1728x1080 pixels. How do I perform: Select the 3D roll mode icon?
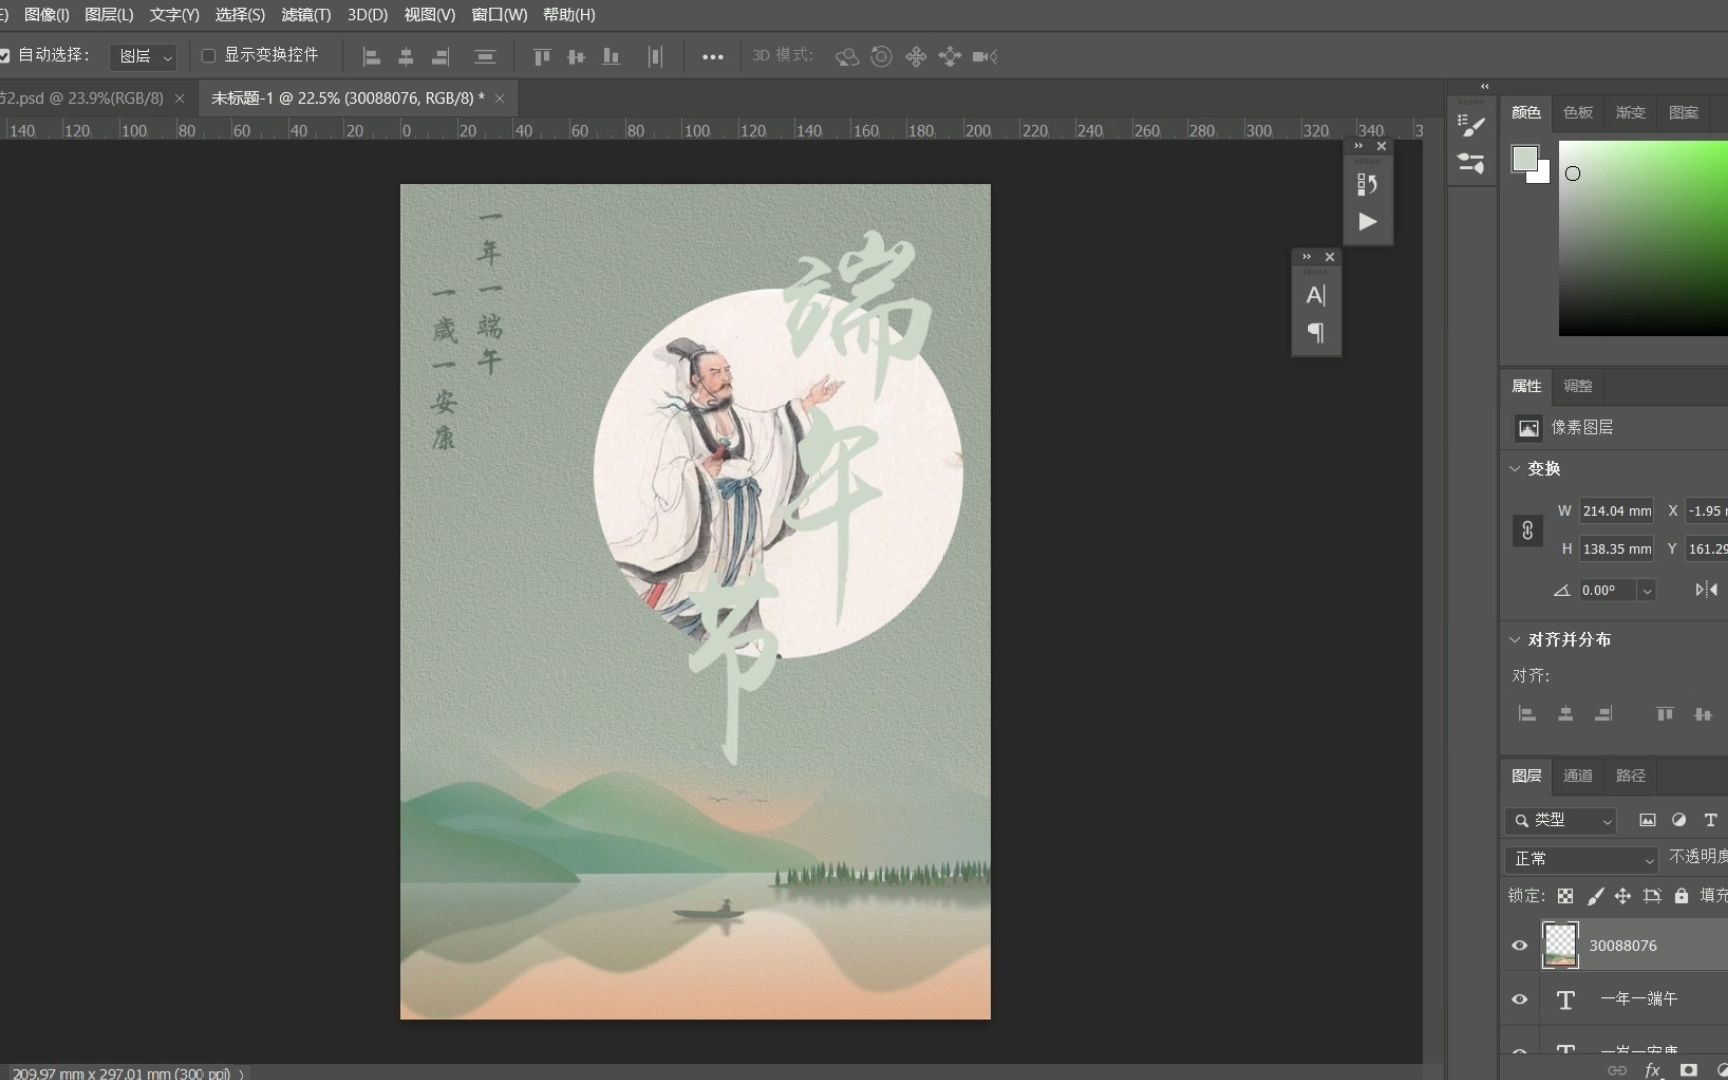pos(881,57)
